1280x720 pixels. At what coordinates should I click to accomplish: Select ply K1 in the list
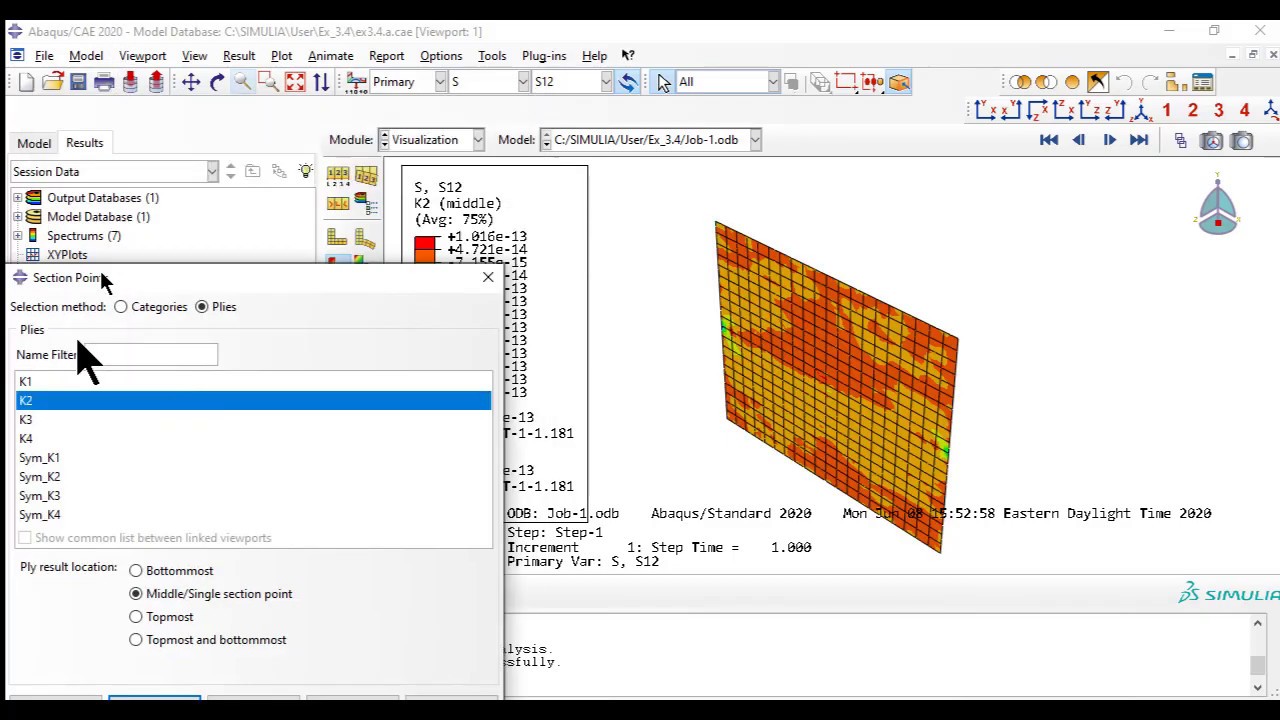pos(254,382)
